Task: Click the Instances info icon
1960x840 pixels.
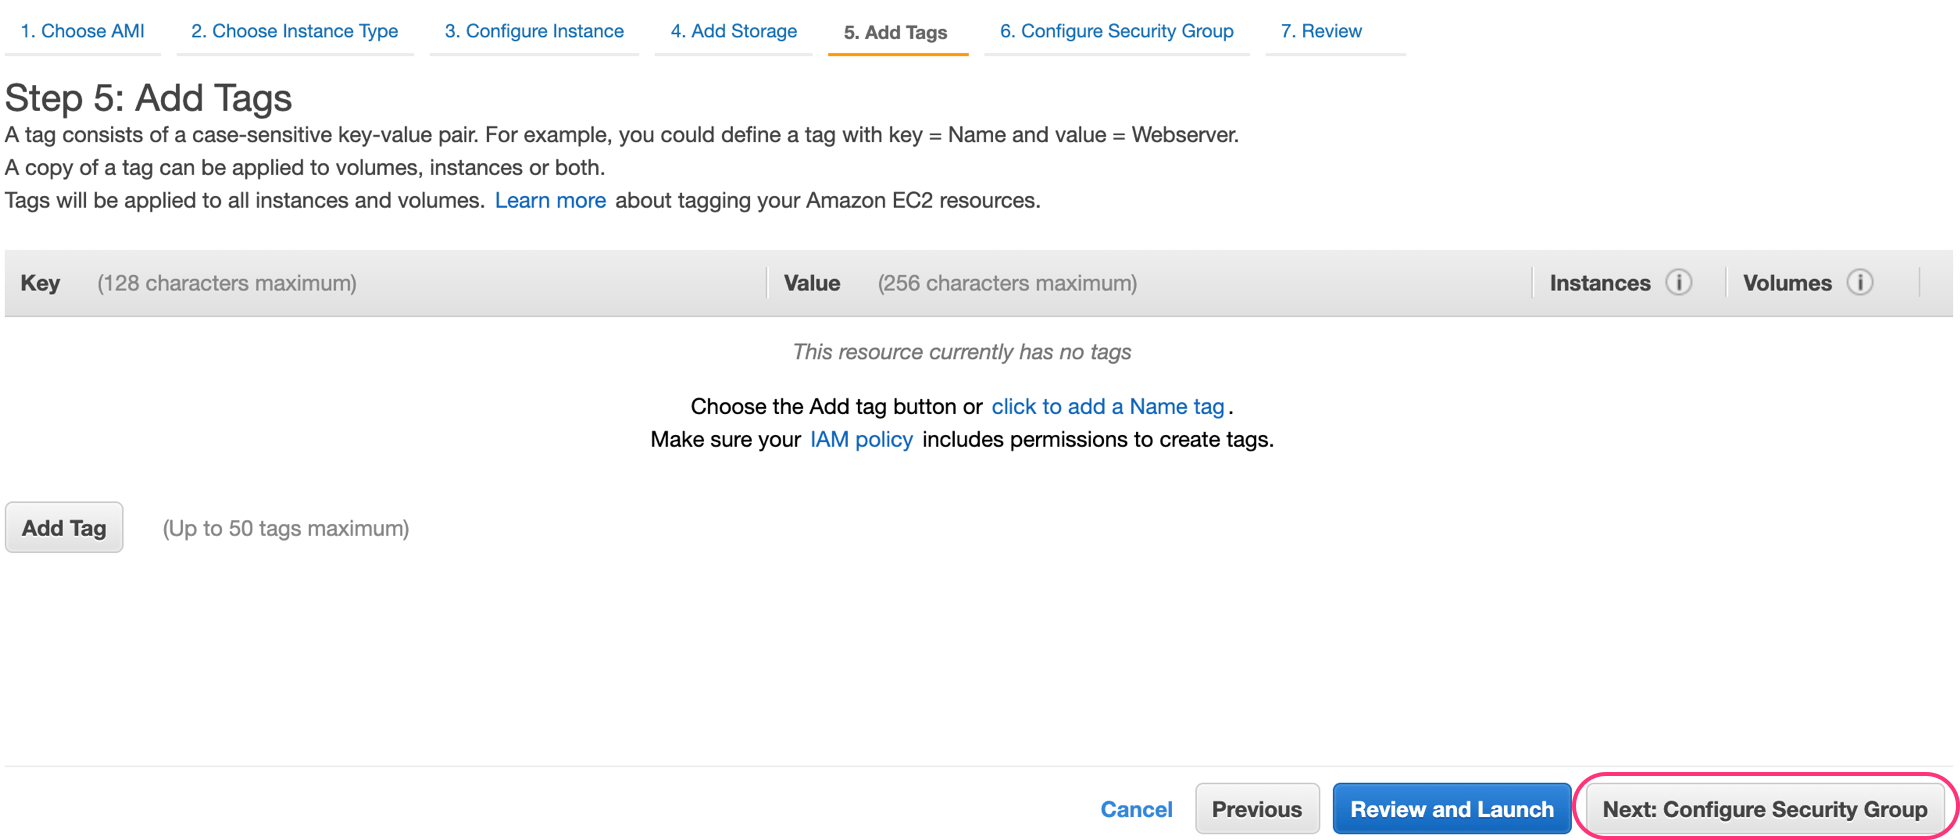Action: point(1678,283)
